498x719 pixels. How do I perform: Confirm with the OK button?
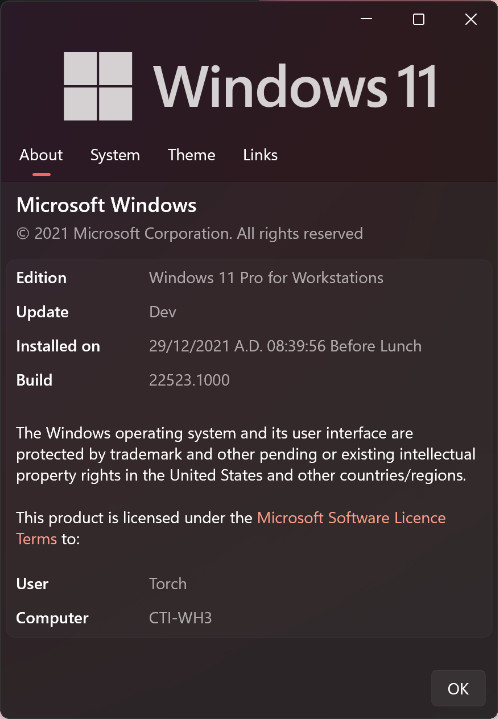[x=458, y=688]
